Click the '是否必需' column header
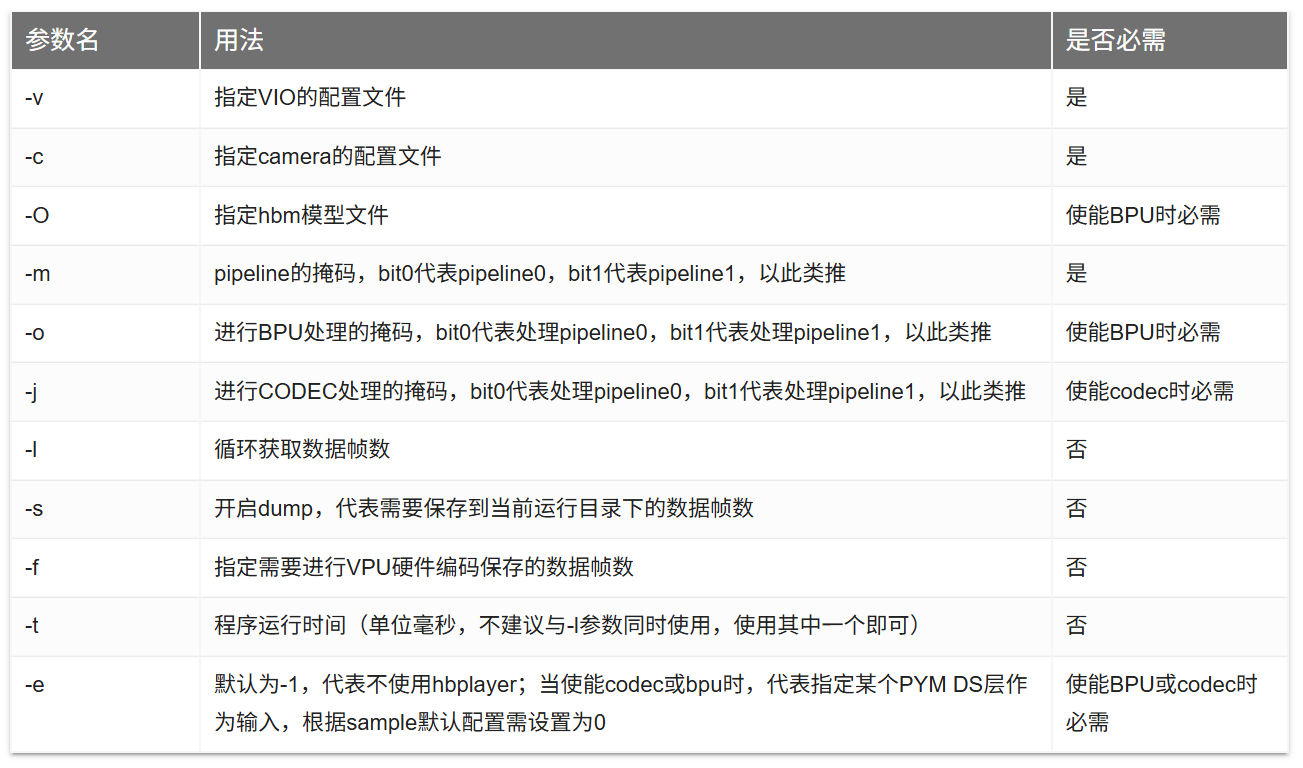Viewport: 1303px width, 768px height. (1170, 40)
